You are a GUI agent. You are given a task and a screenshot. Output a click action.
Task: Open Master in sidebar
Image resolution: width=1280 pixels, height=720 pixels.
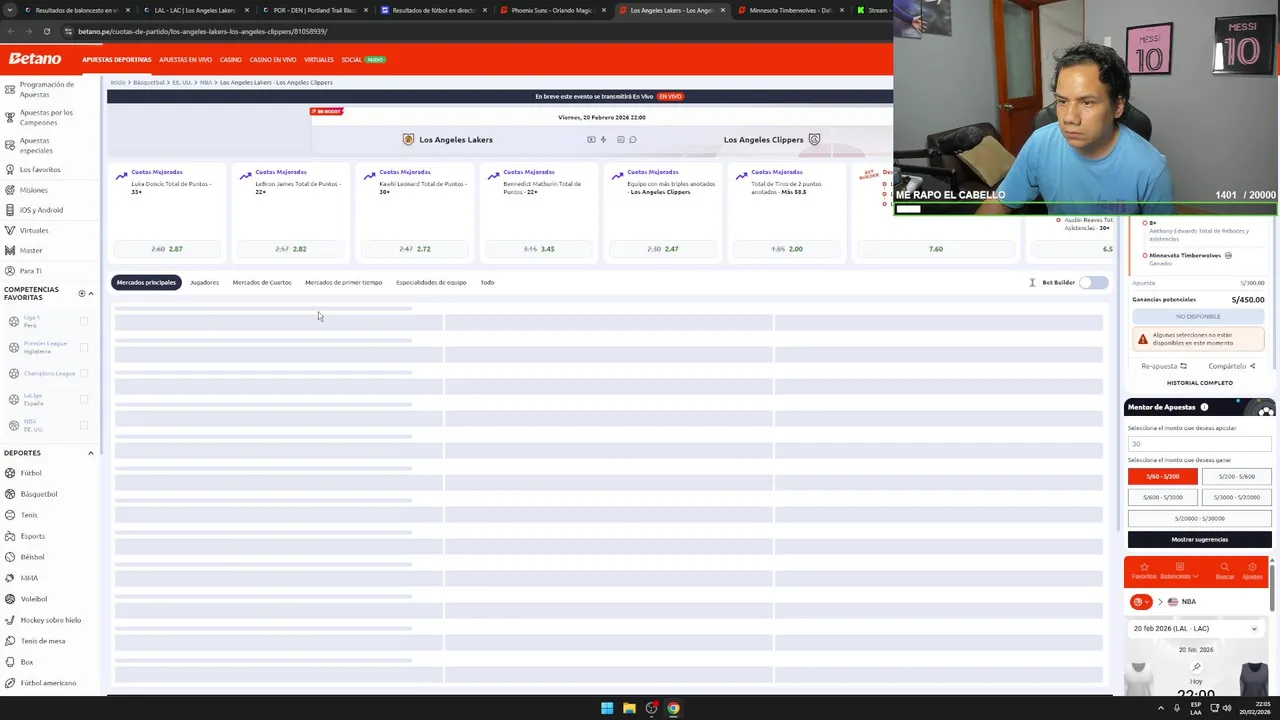pyautogui.click(x=31, y=250)
